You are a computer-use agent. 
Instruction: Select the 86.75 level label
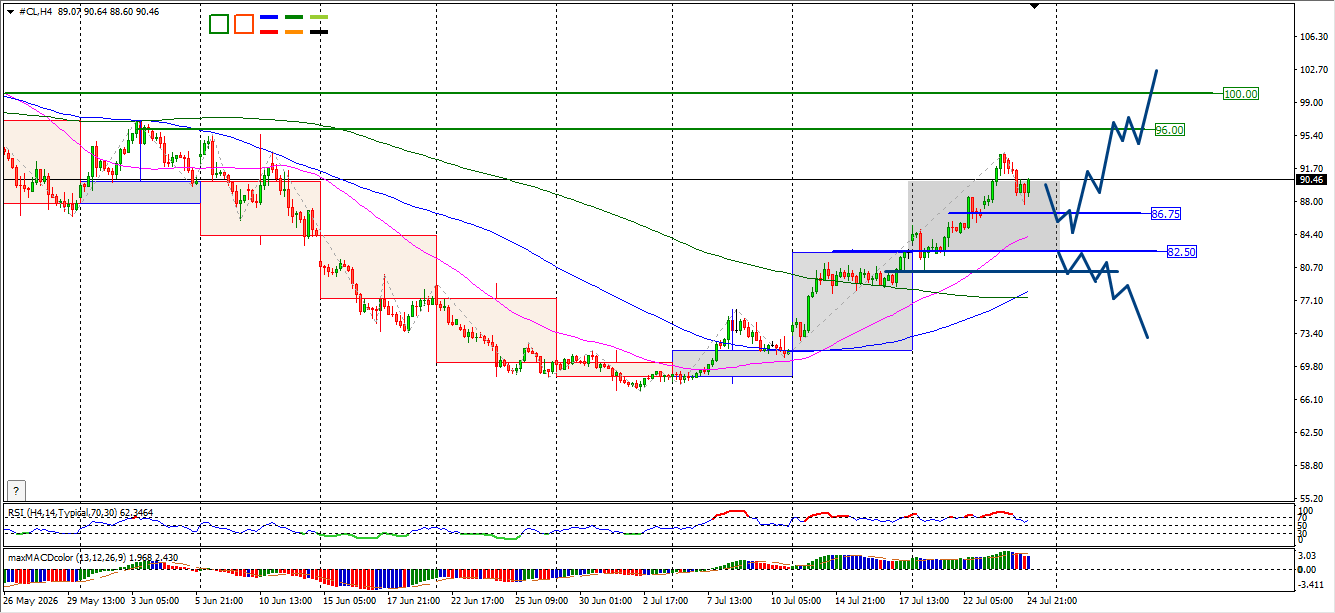[1166, 214]
